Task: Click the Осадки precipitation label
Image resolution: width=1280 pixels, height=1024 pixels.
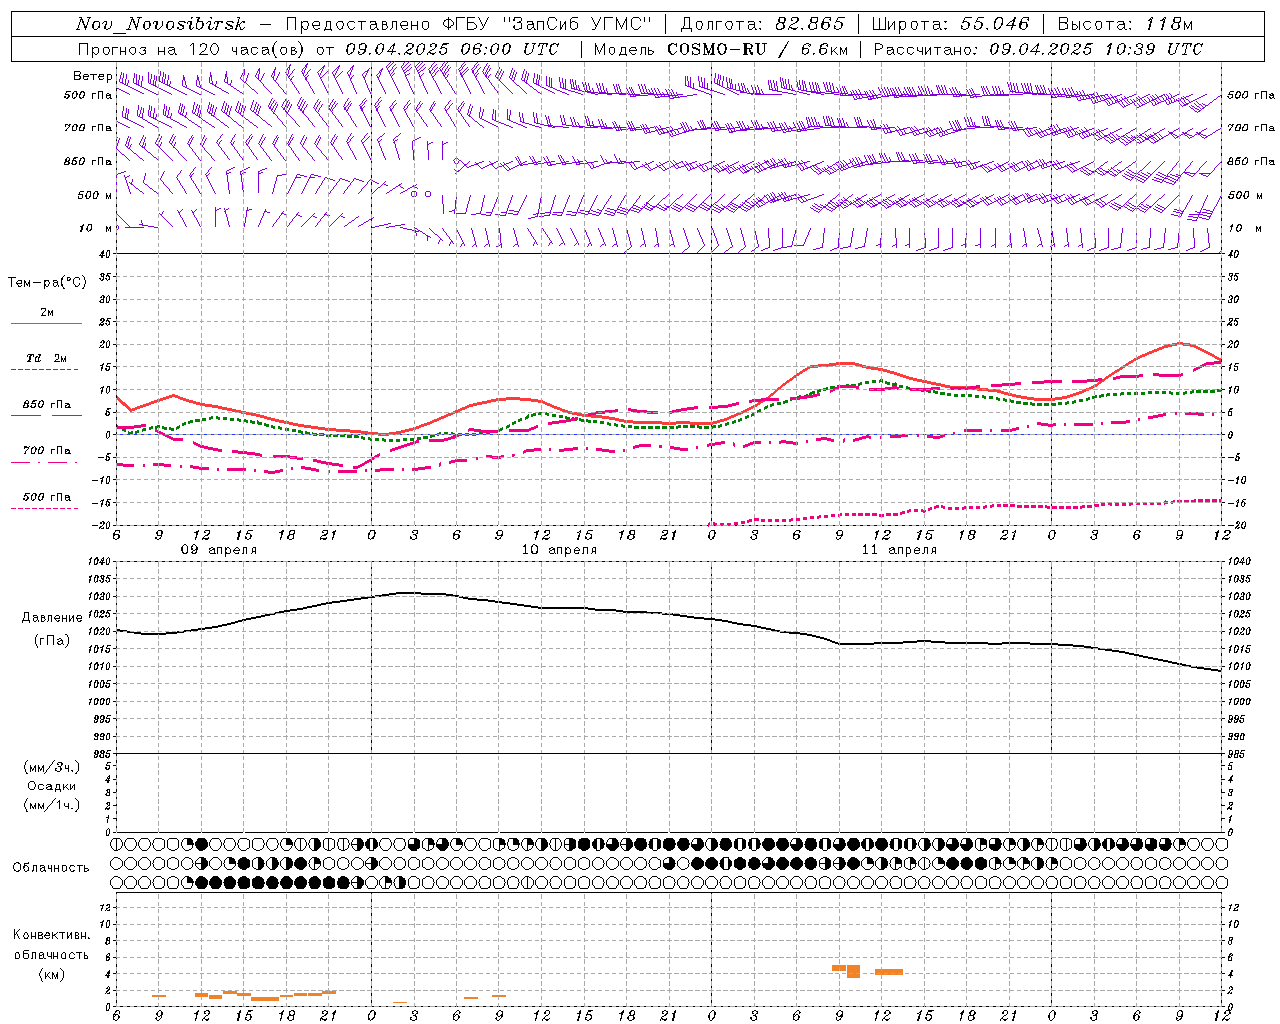Action: [52, 786]
